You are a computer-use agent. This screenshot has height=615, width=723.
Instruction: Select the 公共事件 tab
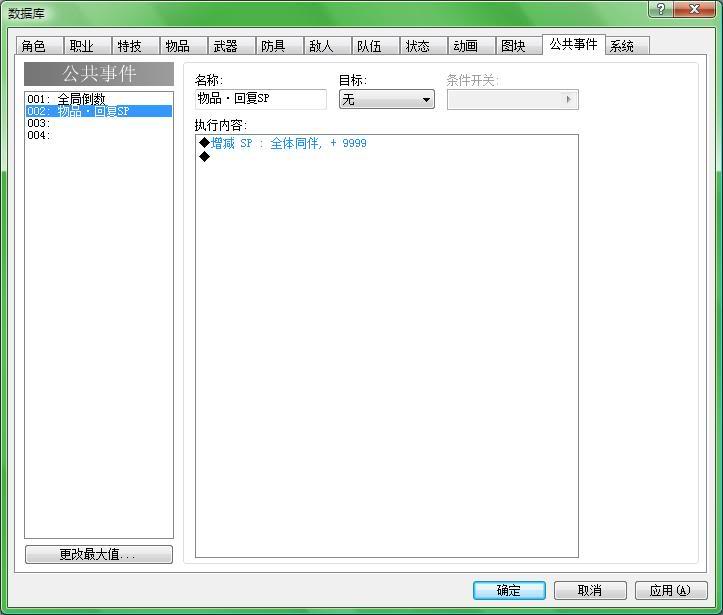point(574,45)
